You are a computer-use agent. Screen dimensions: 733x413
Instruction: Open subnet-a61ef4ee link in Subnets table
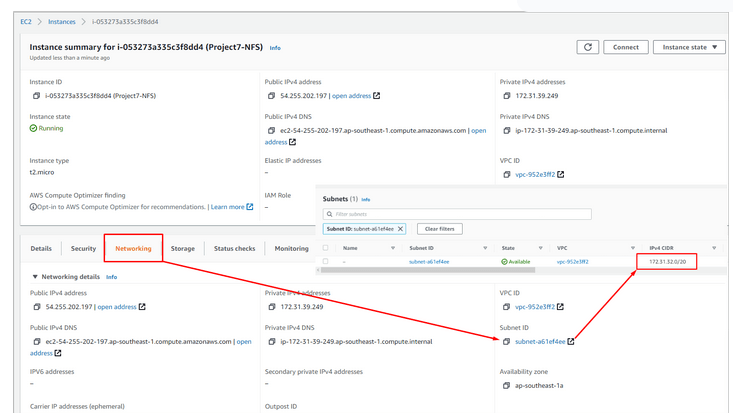point(429,262)
